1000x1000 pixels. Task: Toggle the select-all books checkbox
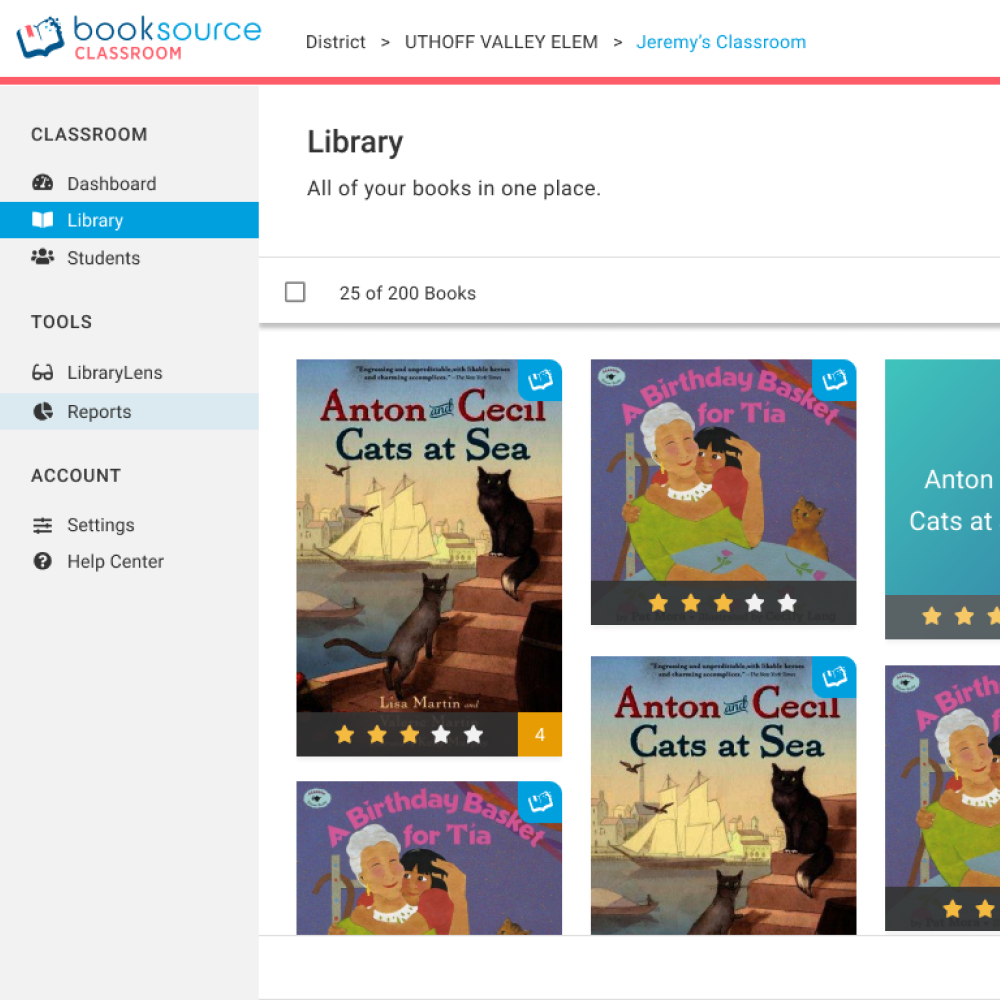(295, 292)
